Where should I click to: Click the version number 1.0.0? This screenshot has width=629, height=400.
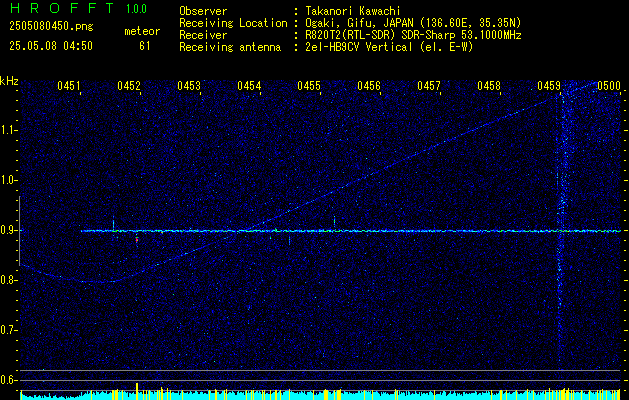136,9
